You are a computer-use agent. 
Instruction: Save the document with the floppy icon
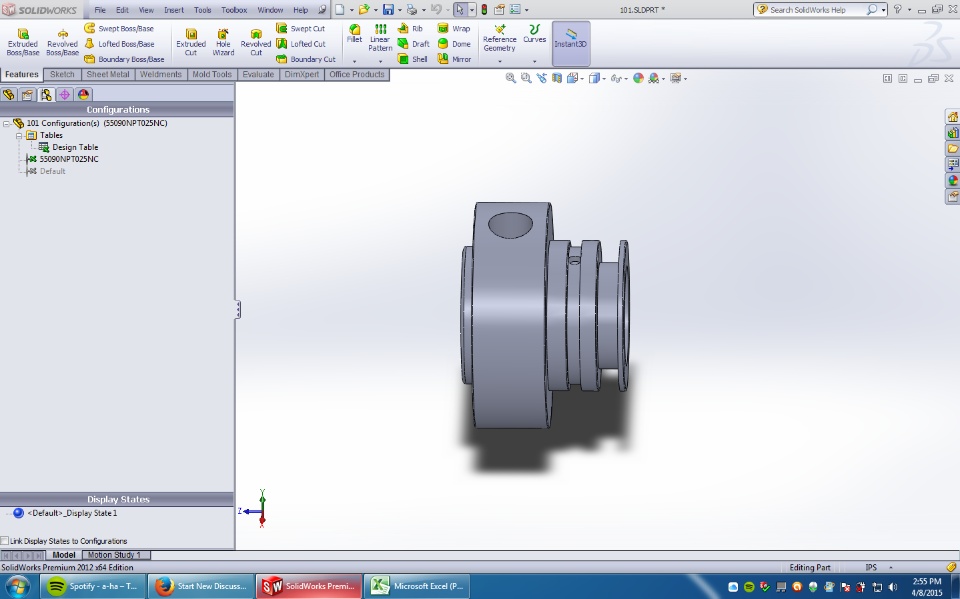[x=388, y=10]
